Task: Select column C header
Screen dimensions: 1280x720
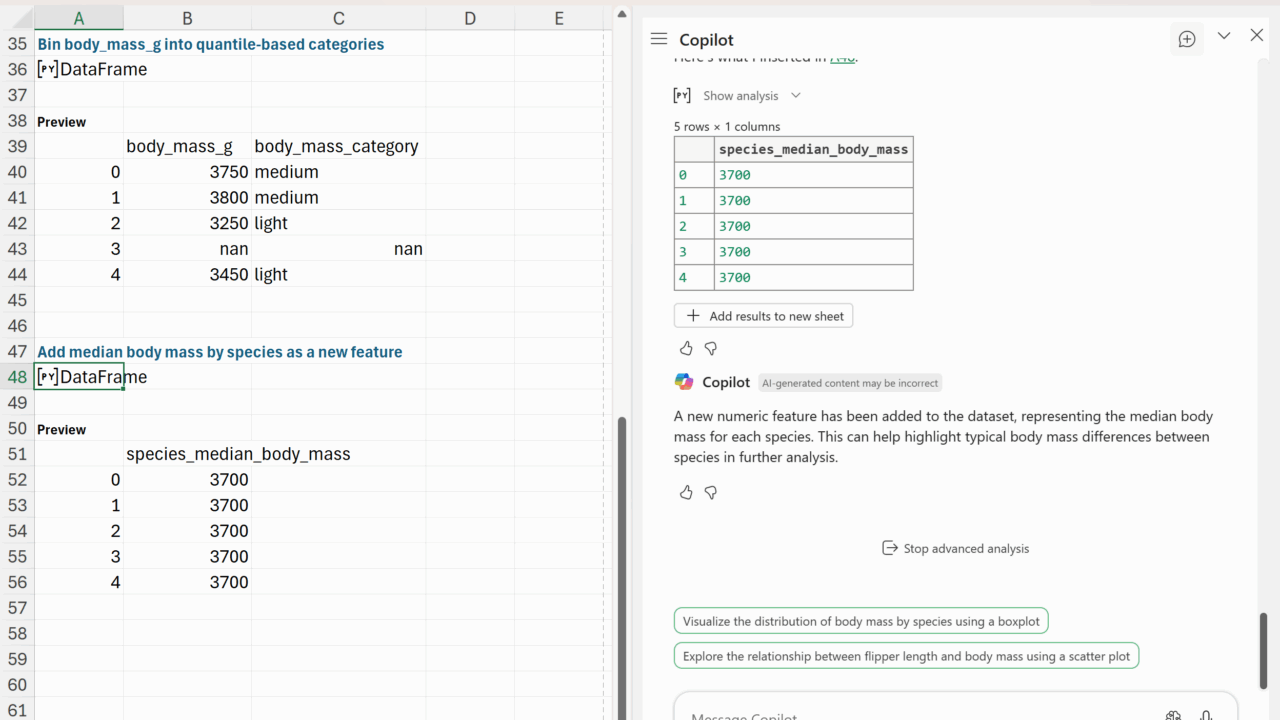Action: coord(338,18)
